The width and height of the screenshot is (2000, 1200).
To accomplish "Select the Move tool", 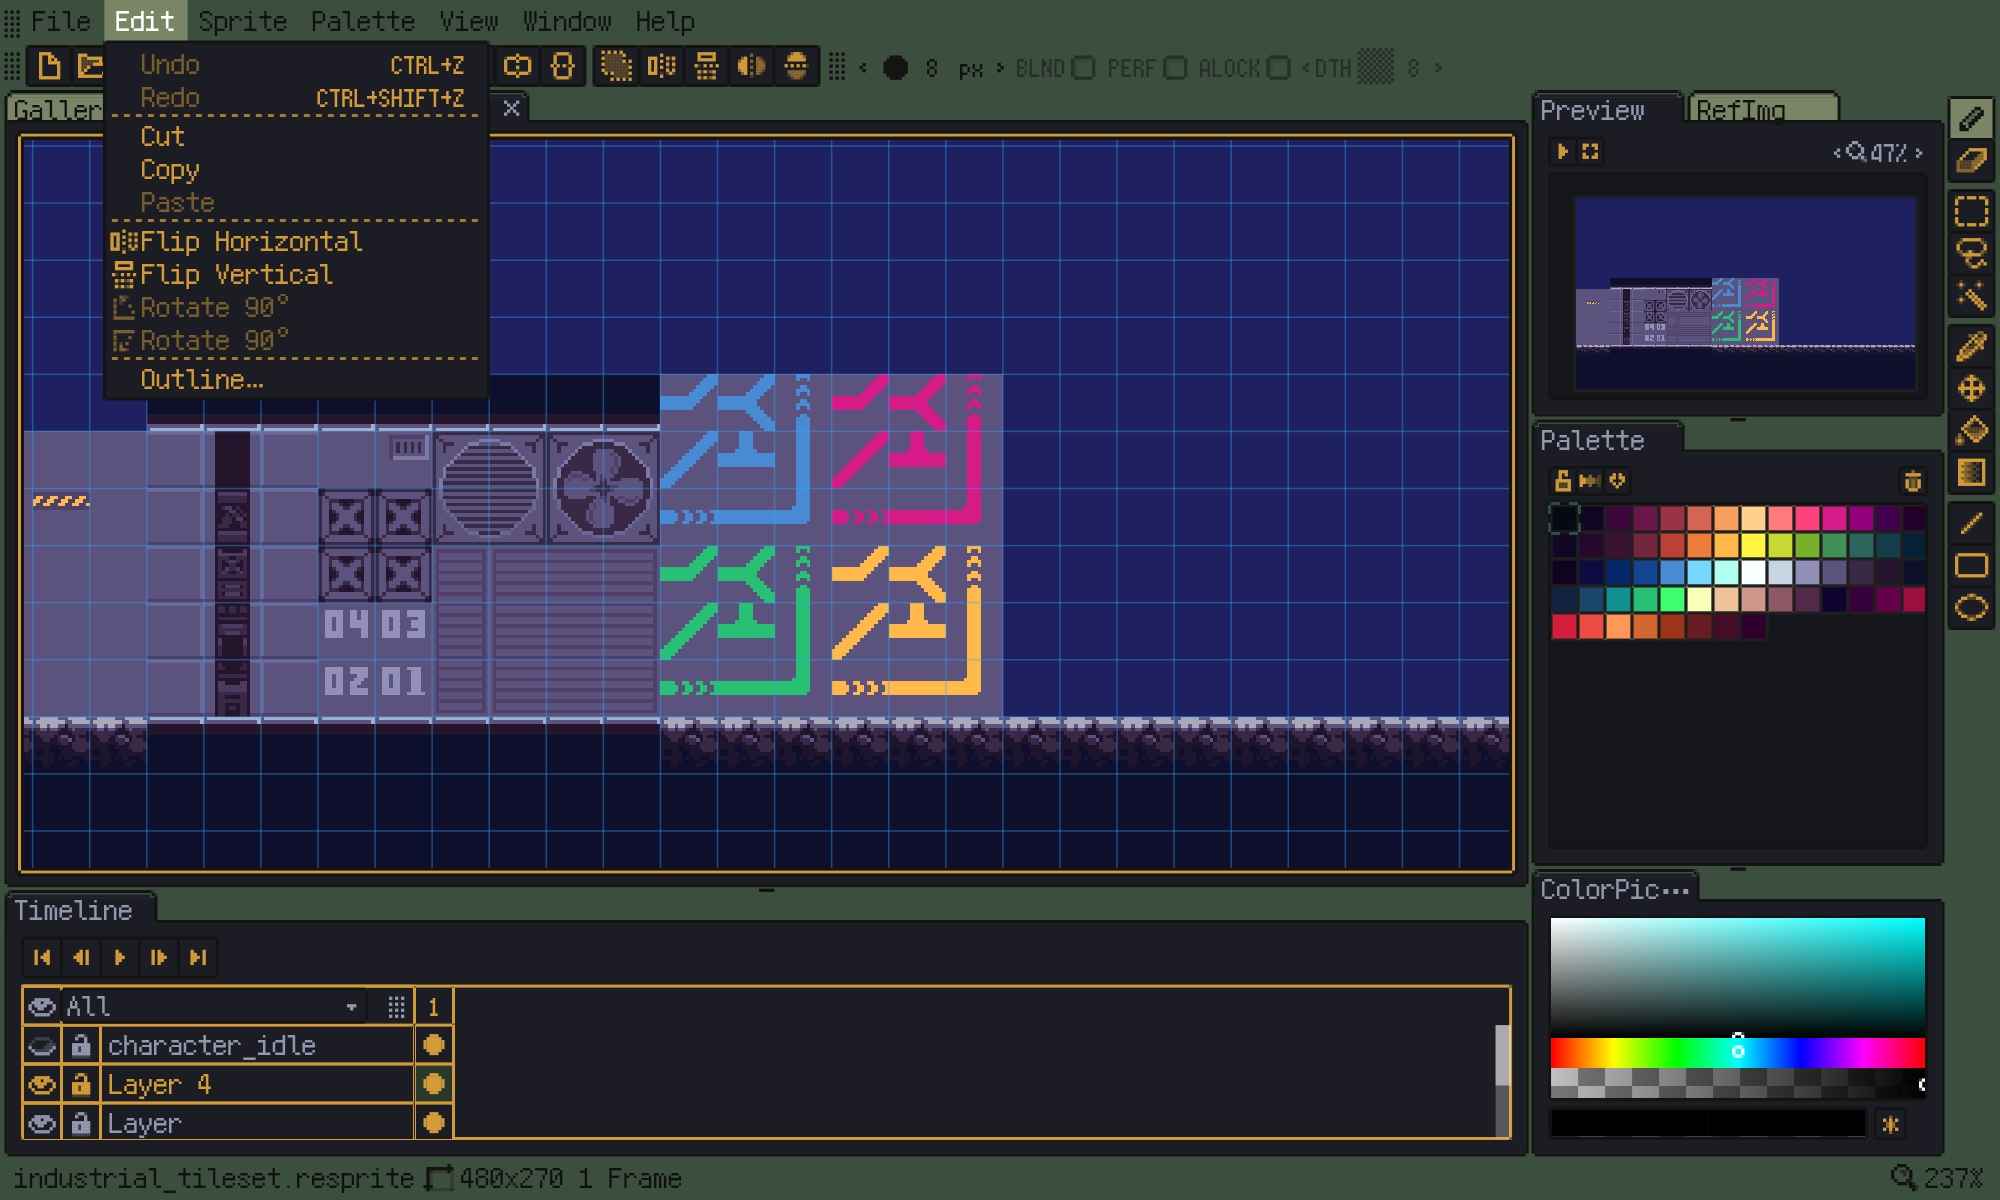I will click(x=1971, y=389).
